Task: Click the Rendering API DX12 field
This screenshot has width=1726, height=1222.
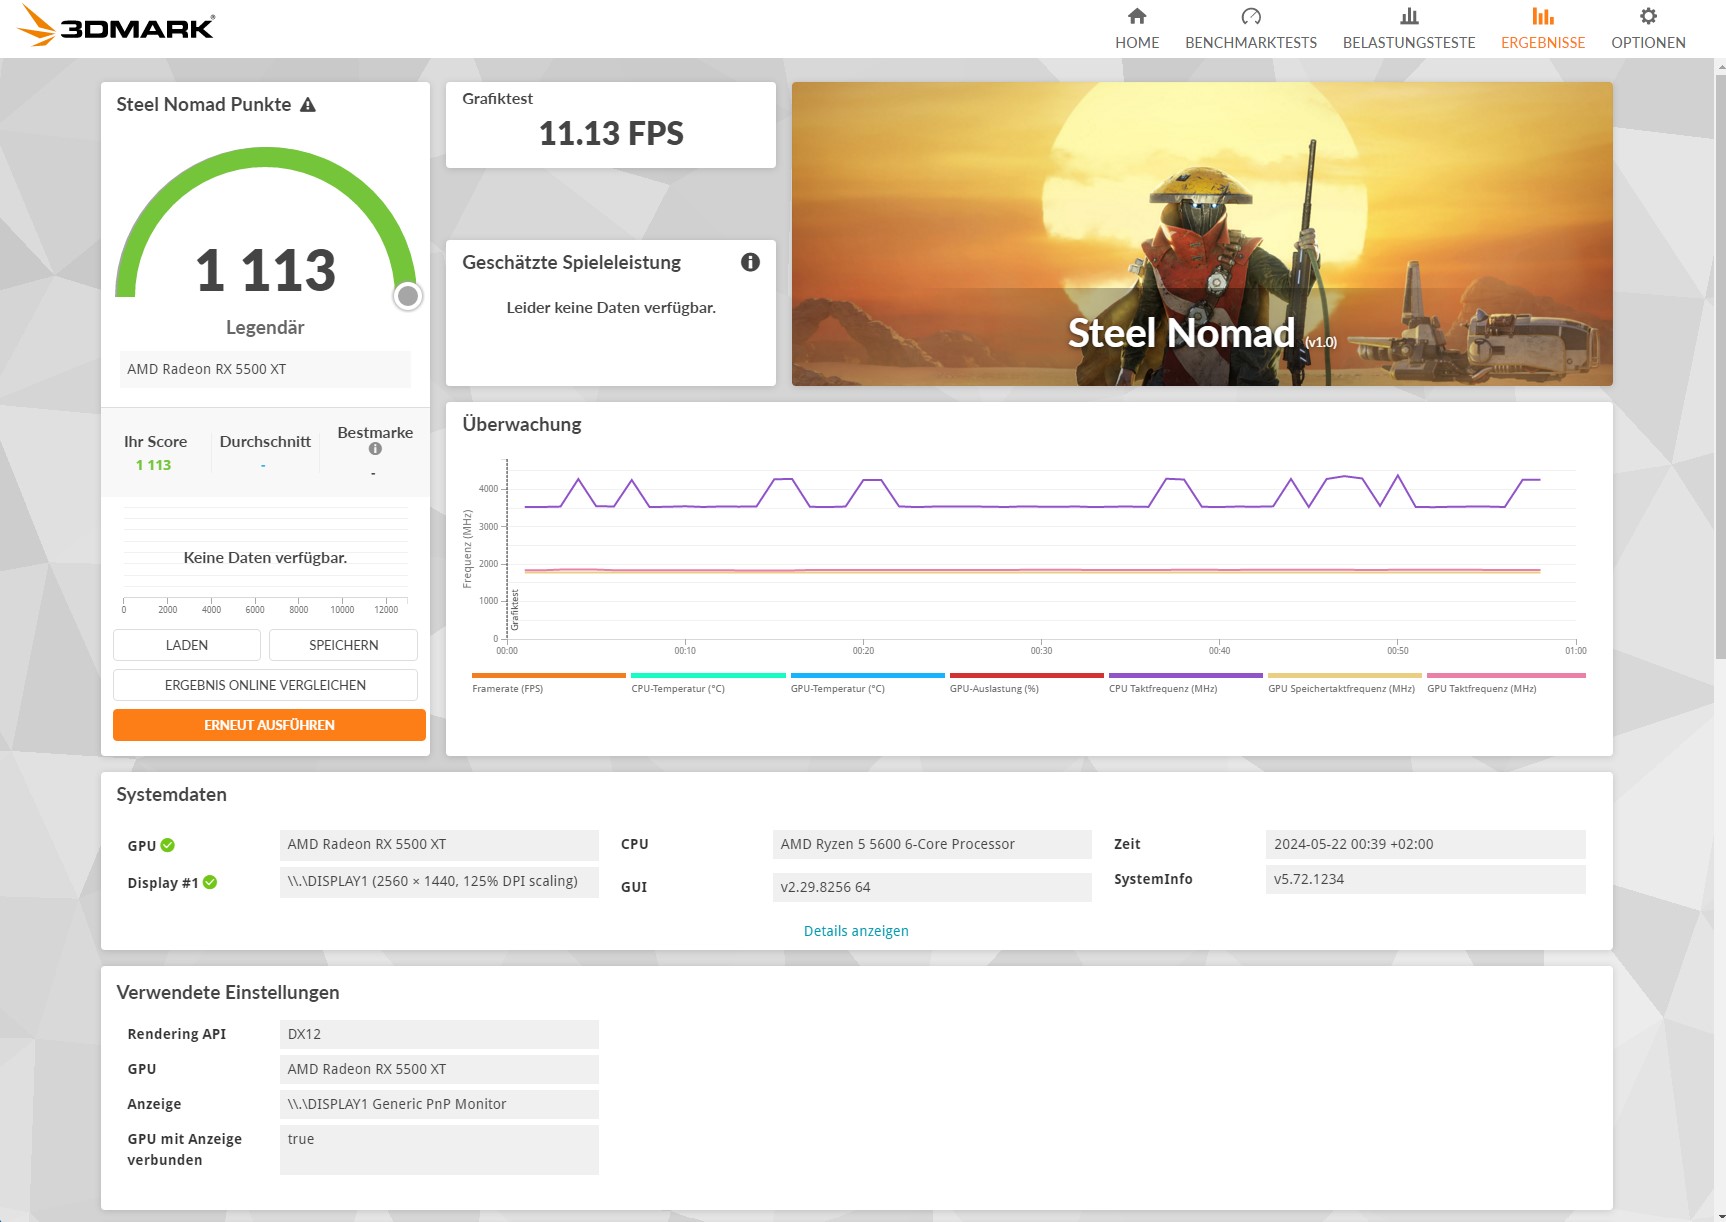Action: 439,1034
